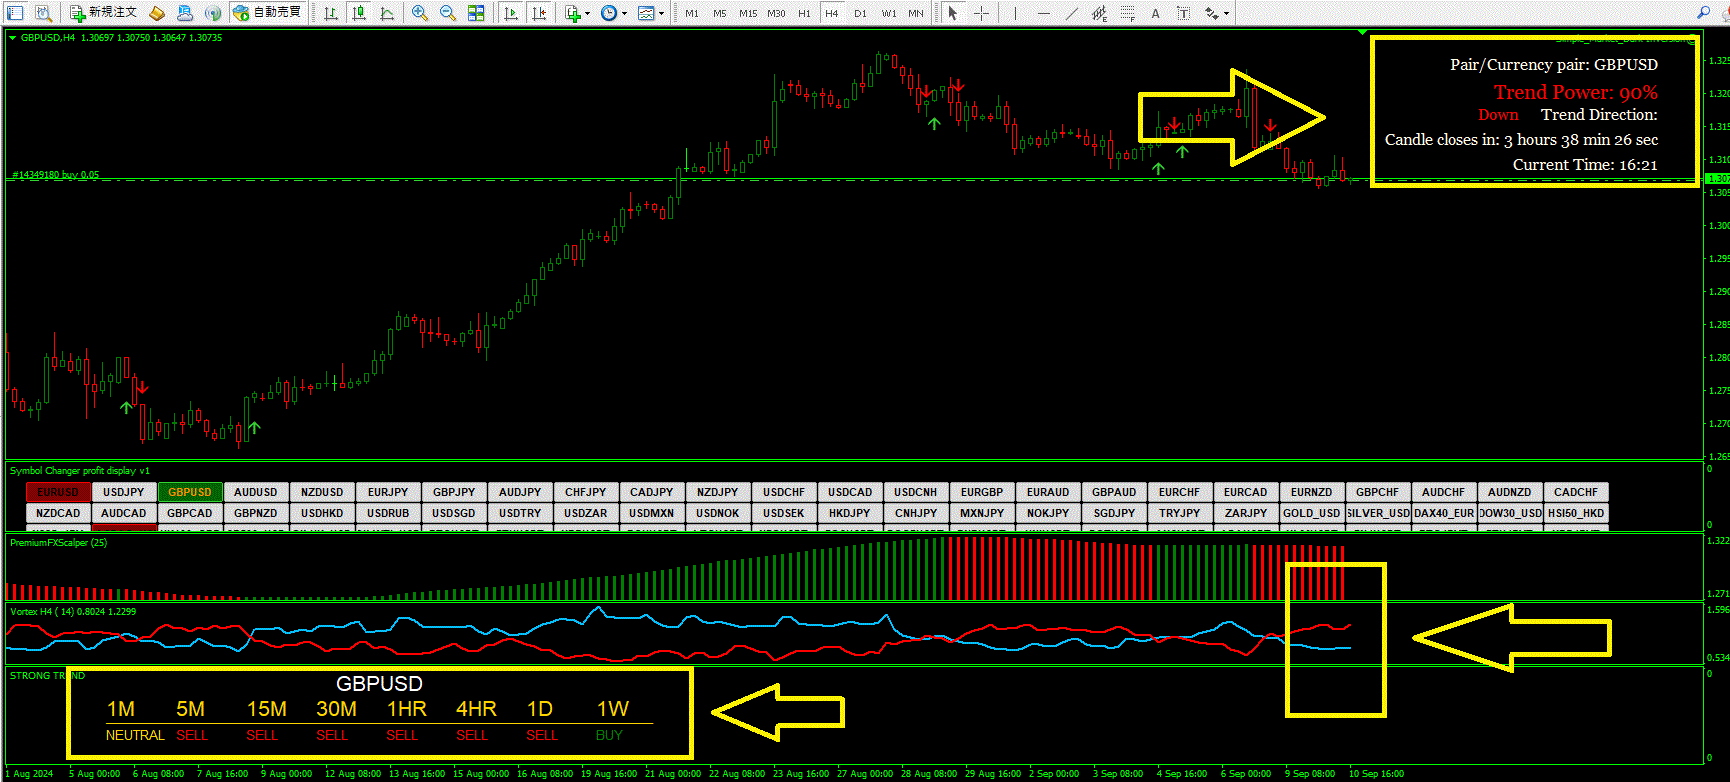
Task: Click the Symbol Changer profit display label
Action: click(80, 471)
